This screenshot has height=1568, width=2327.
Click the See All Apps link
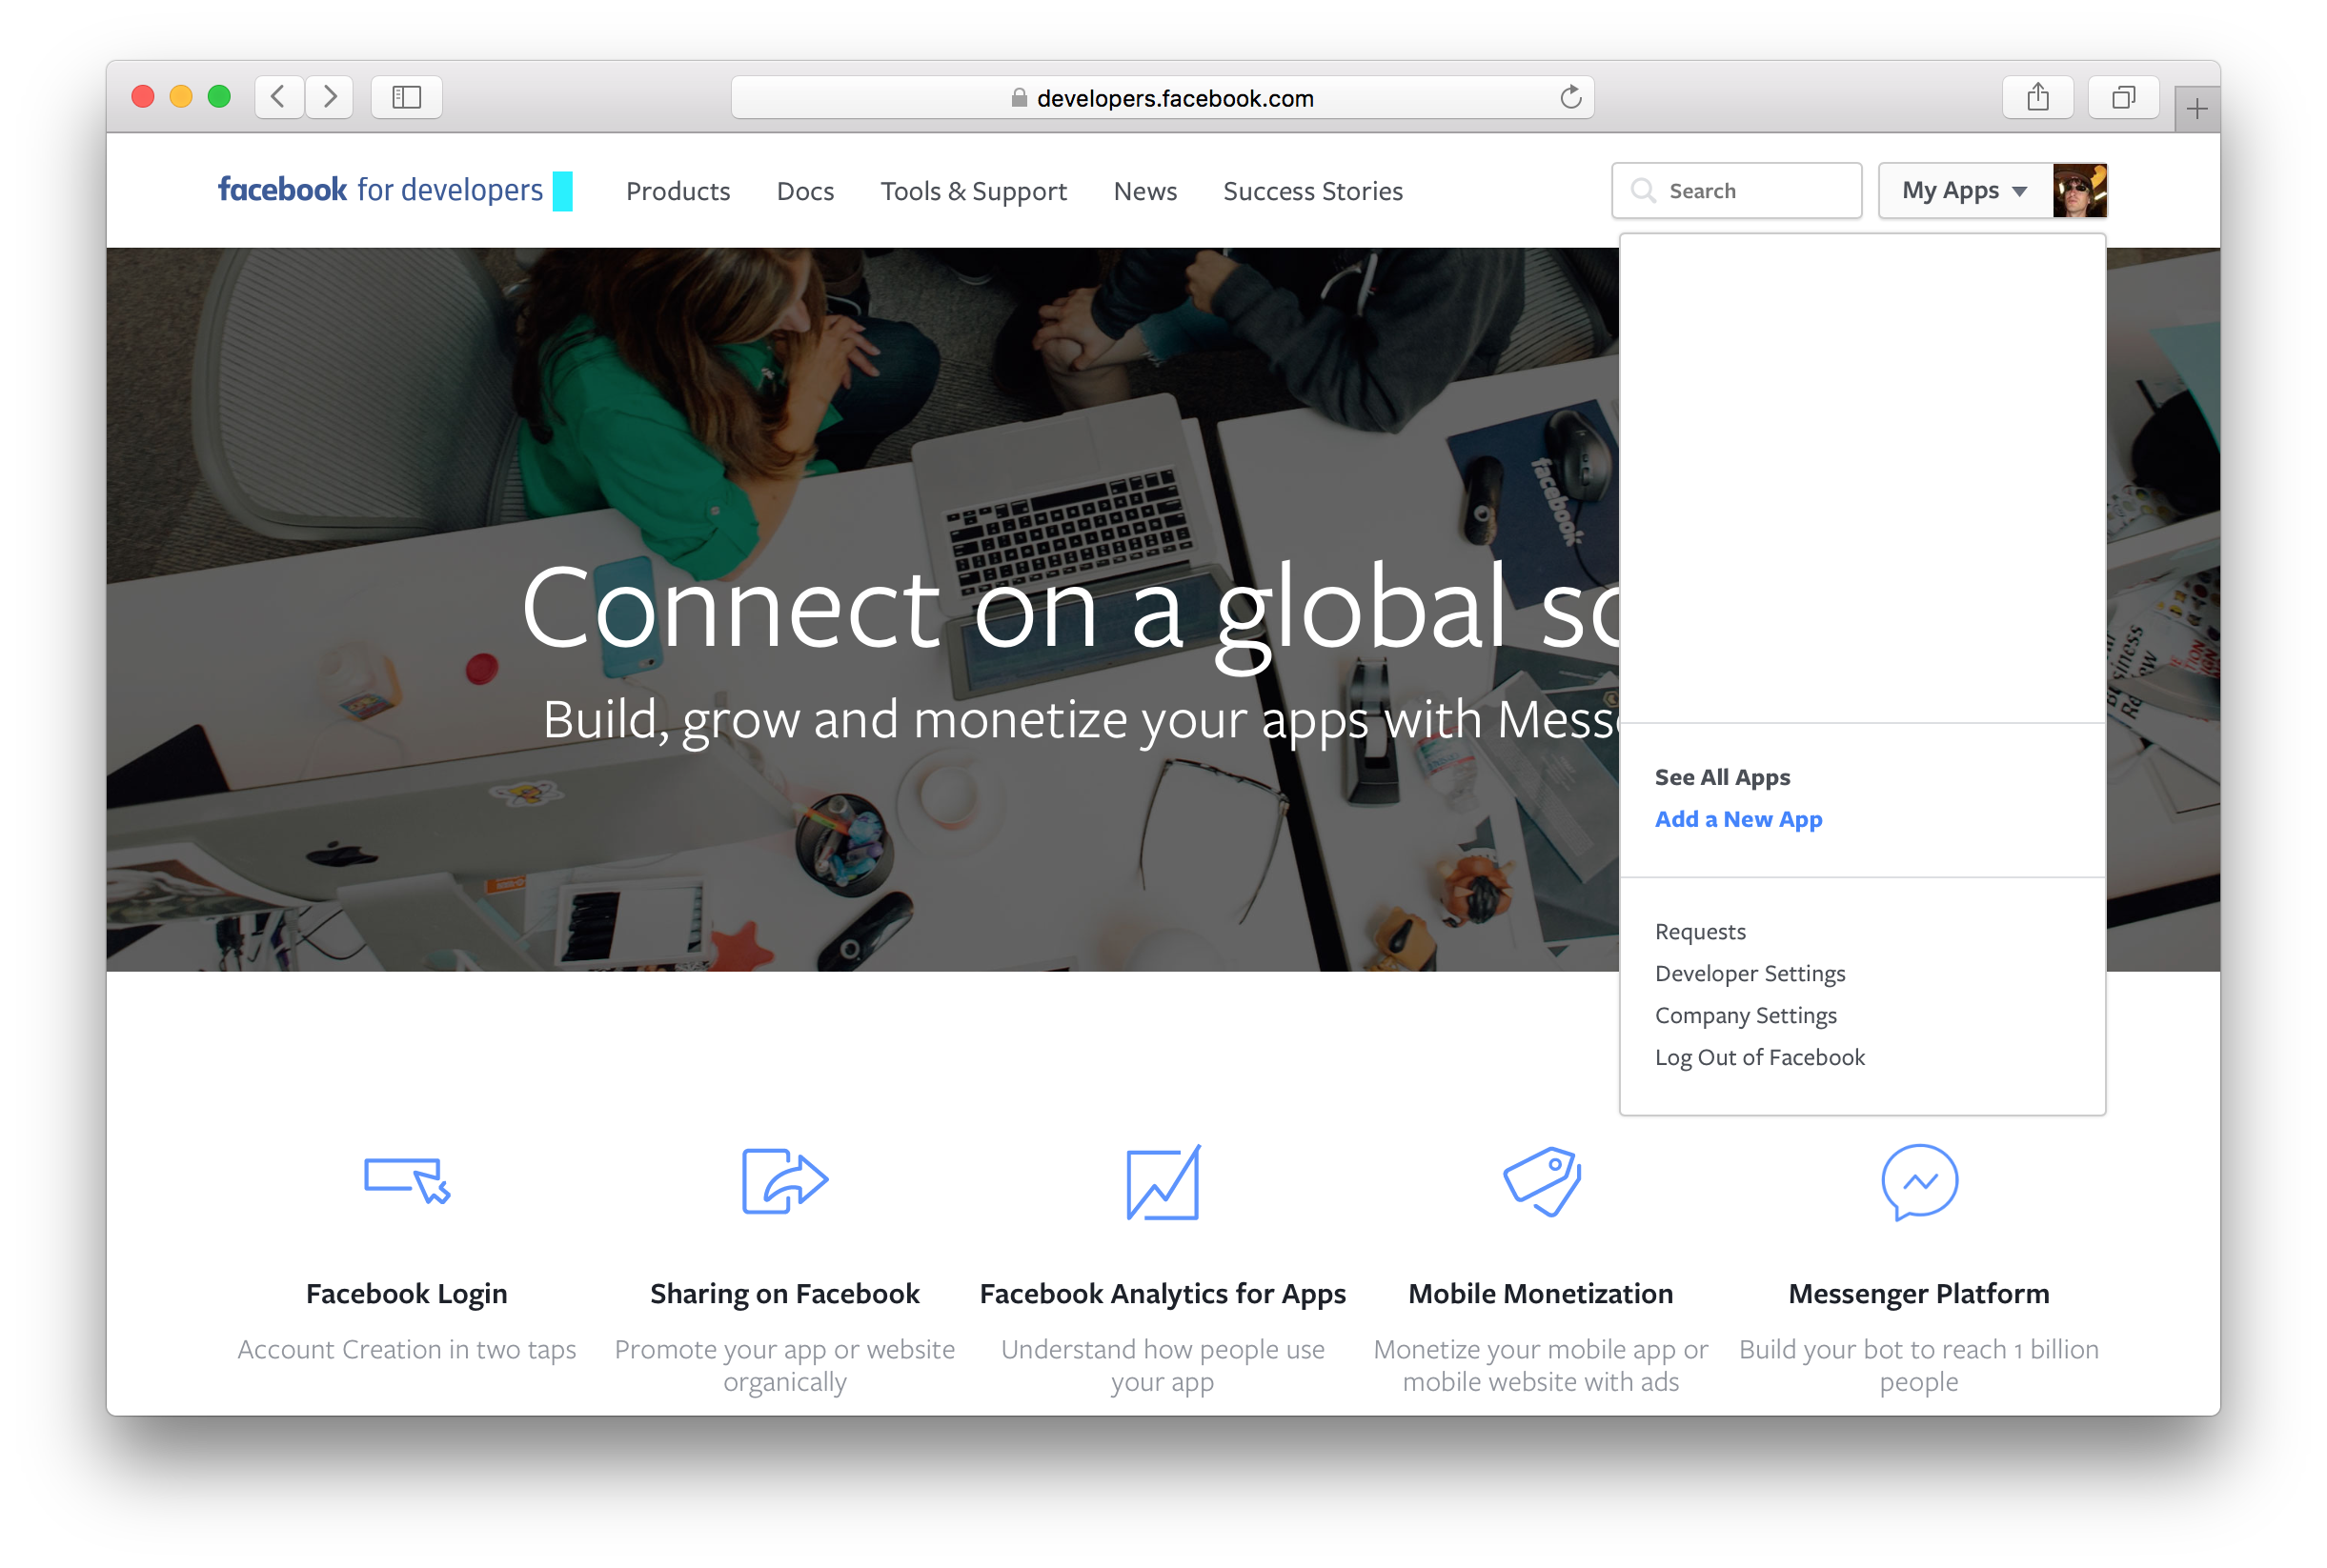[x=1722, y=775]
